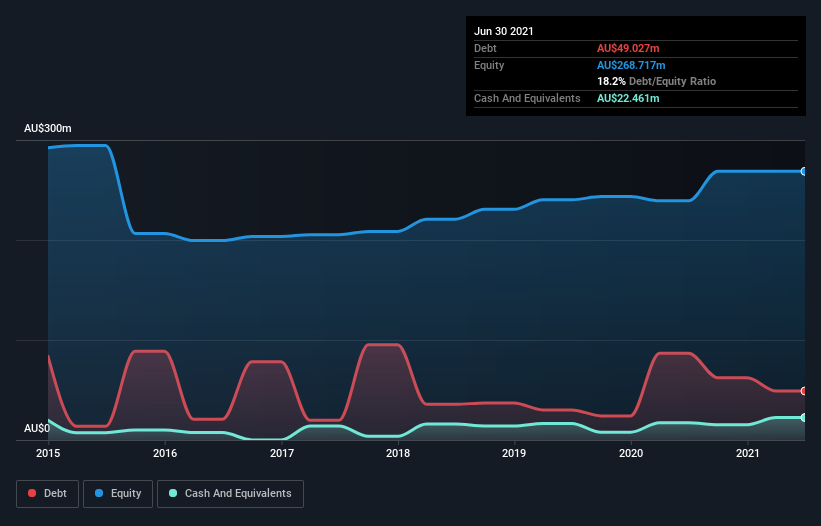Select the 2021 x-axis label
821x526 pixels.
(748, 453)
